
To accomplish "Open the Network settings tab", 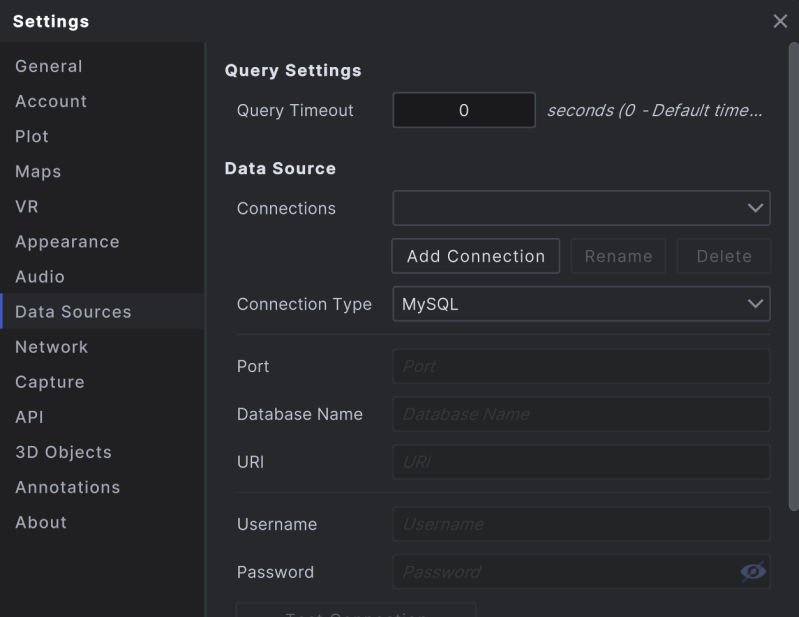I will coord(52,346).
